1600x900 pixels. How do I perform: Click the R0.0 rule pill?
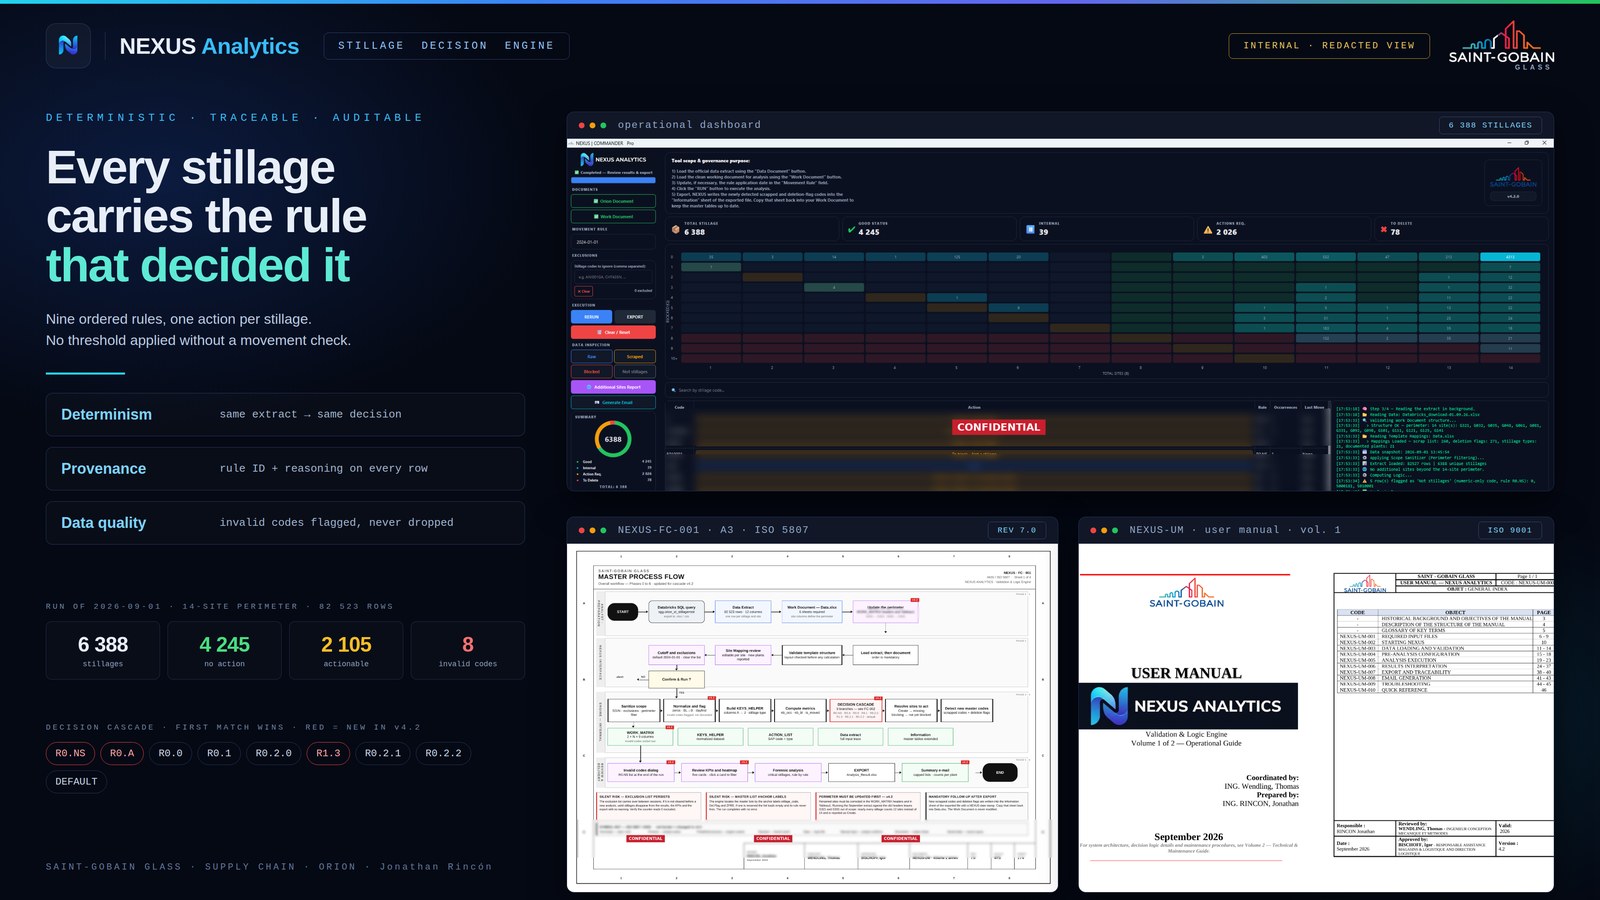point(171,753)
